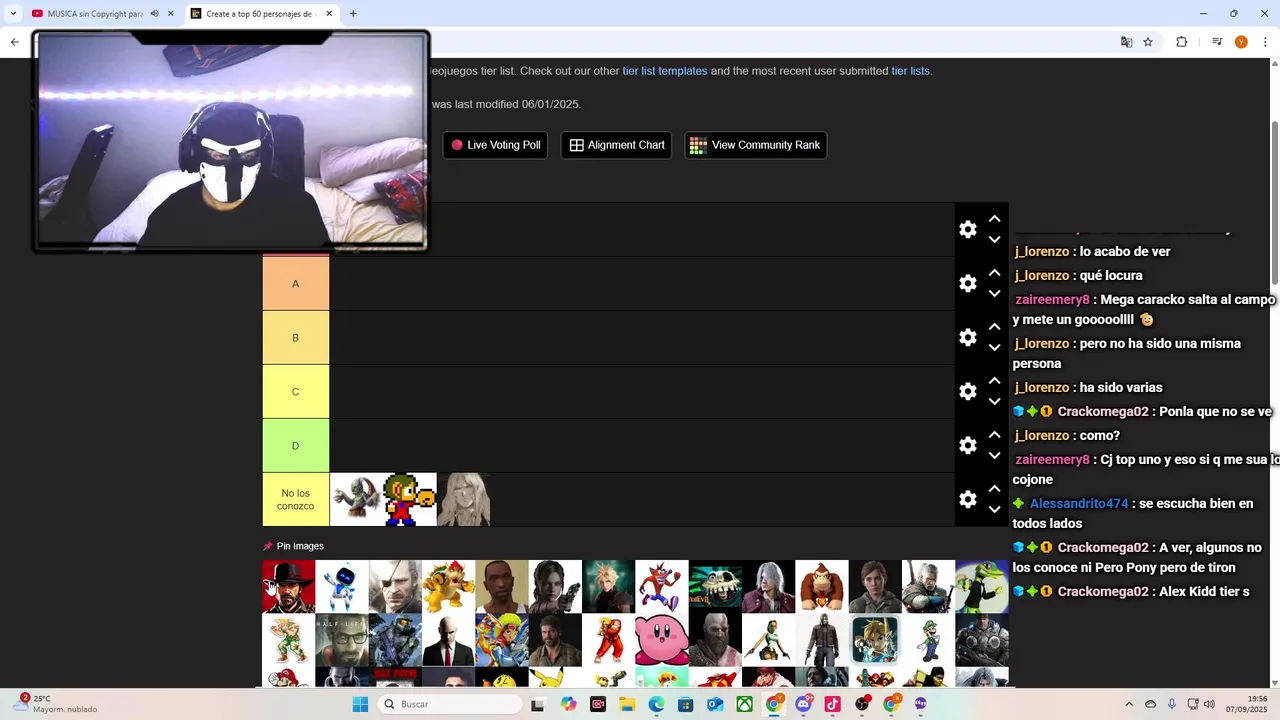Move tier A row down with arrow
This screenshot has height=720, width=1280.
(x=994, y=294)
